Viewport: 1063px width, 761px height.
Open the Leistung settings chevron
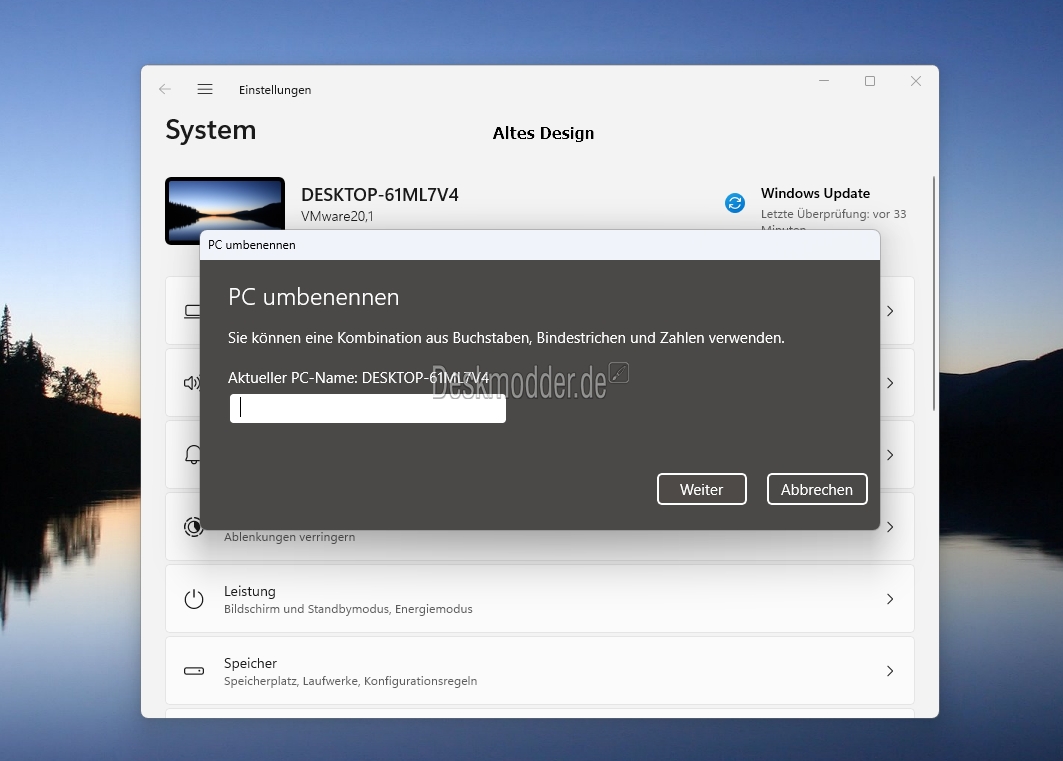[x=889, y=599]
